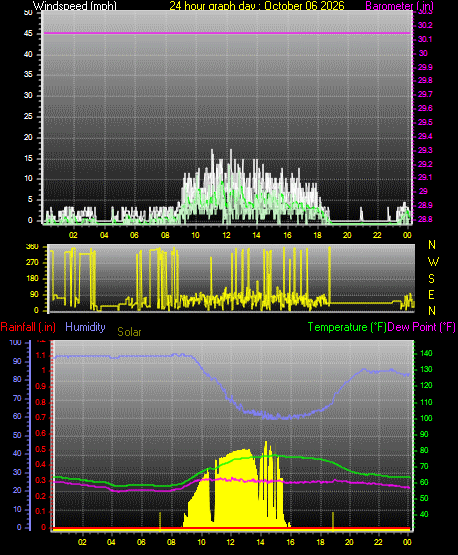The image size is (458, 555).
Task: Click the 1.1 rainfall axis value
Action: click(41, 355)
